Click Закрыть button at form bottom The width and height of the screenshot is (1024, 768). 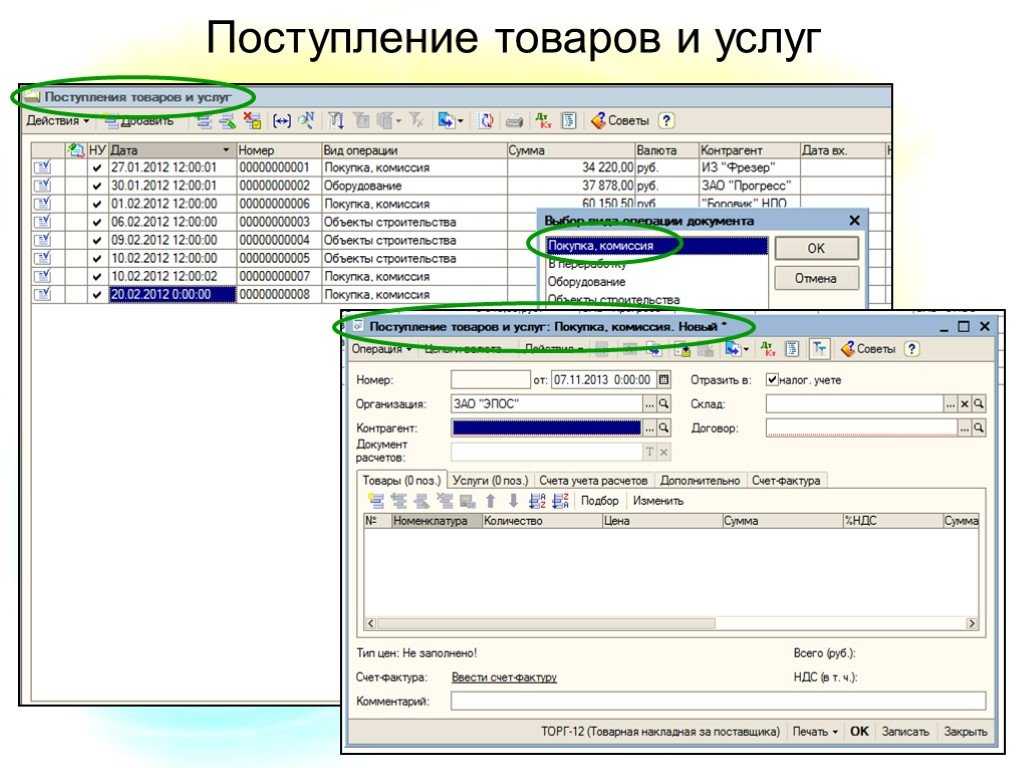[966, 731]
